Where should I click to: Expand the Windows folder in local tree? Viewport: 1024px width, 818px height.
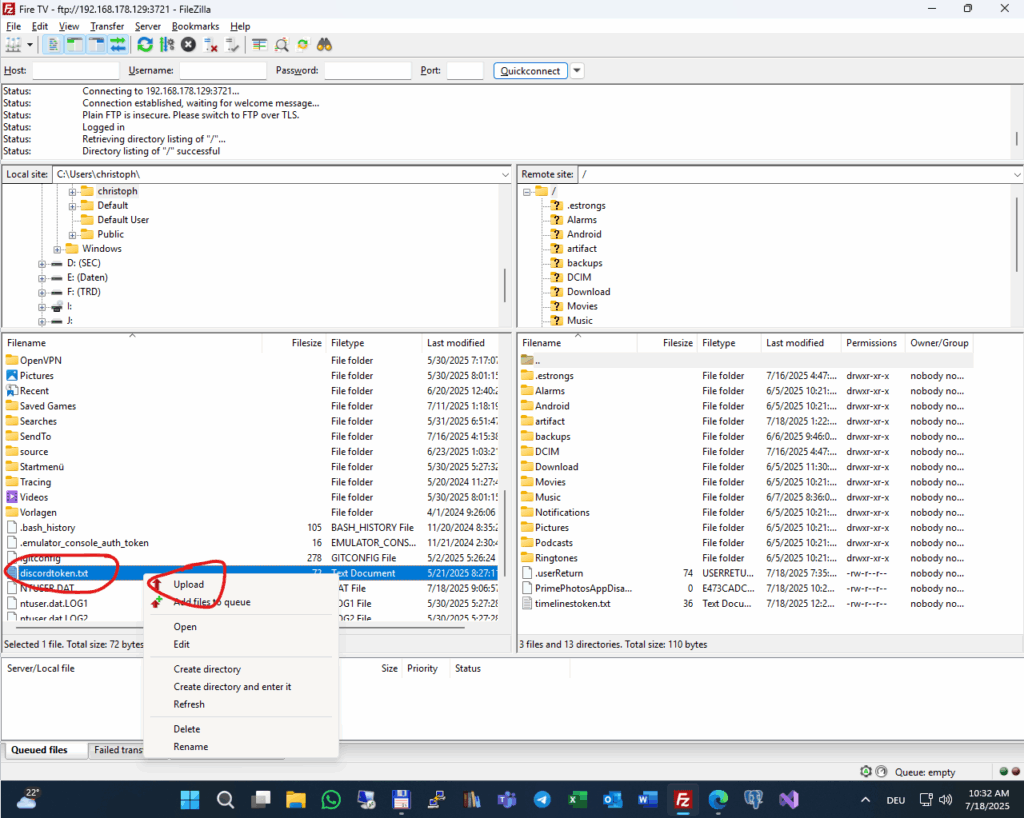coord(58,249)
